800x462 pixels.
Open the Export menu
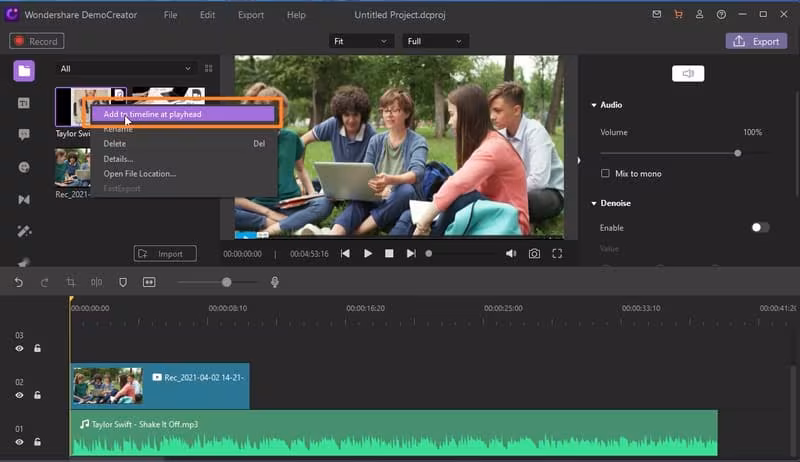[x=251, y=15]
